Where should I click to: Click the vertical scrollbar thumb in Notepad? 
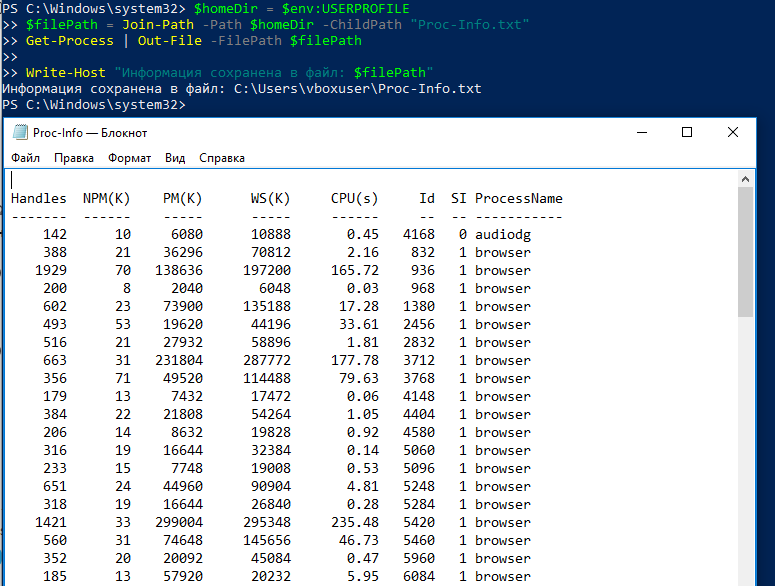(745, 252)
